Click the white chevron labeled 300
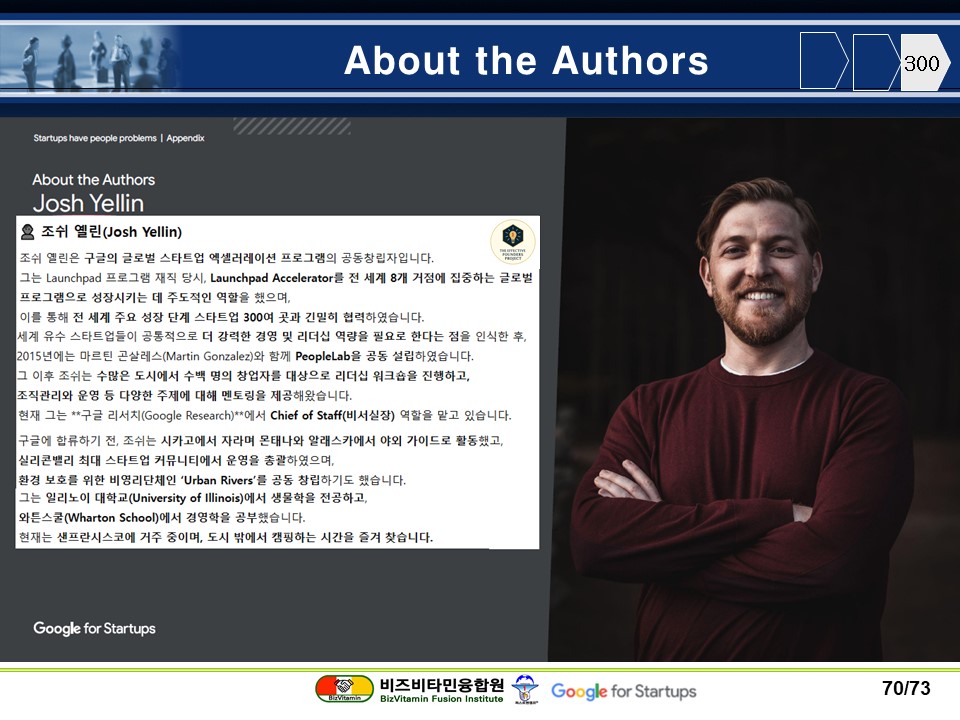The width and height of the screenshot is (960, 720). [924, 62]
